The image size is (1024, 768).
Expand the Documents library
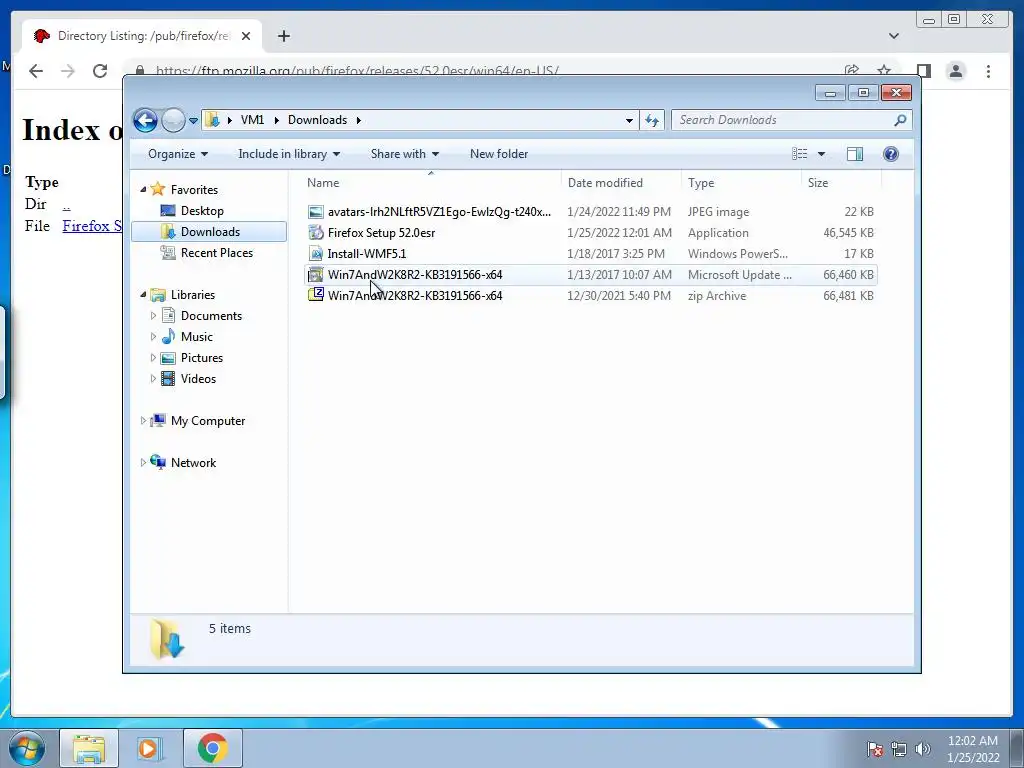pos(153,316)
